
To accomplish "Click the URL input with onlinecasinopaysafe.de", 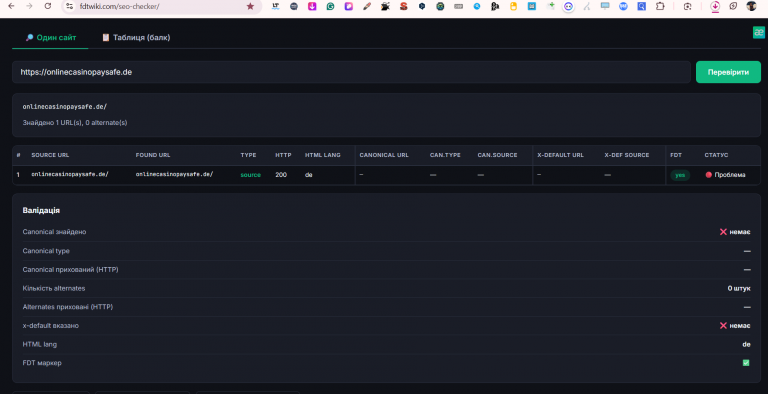I will click(351, 72).
